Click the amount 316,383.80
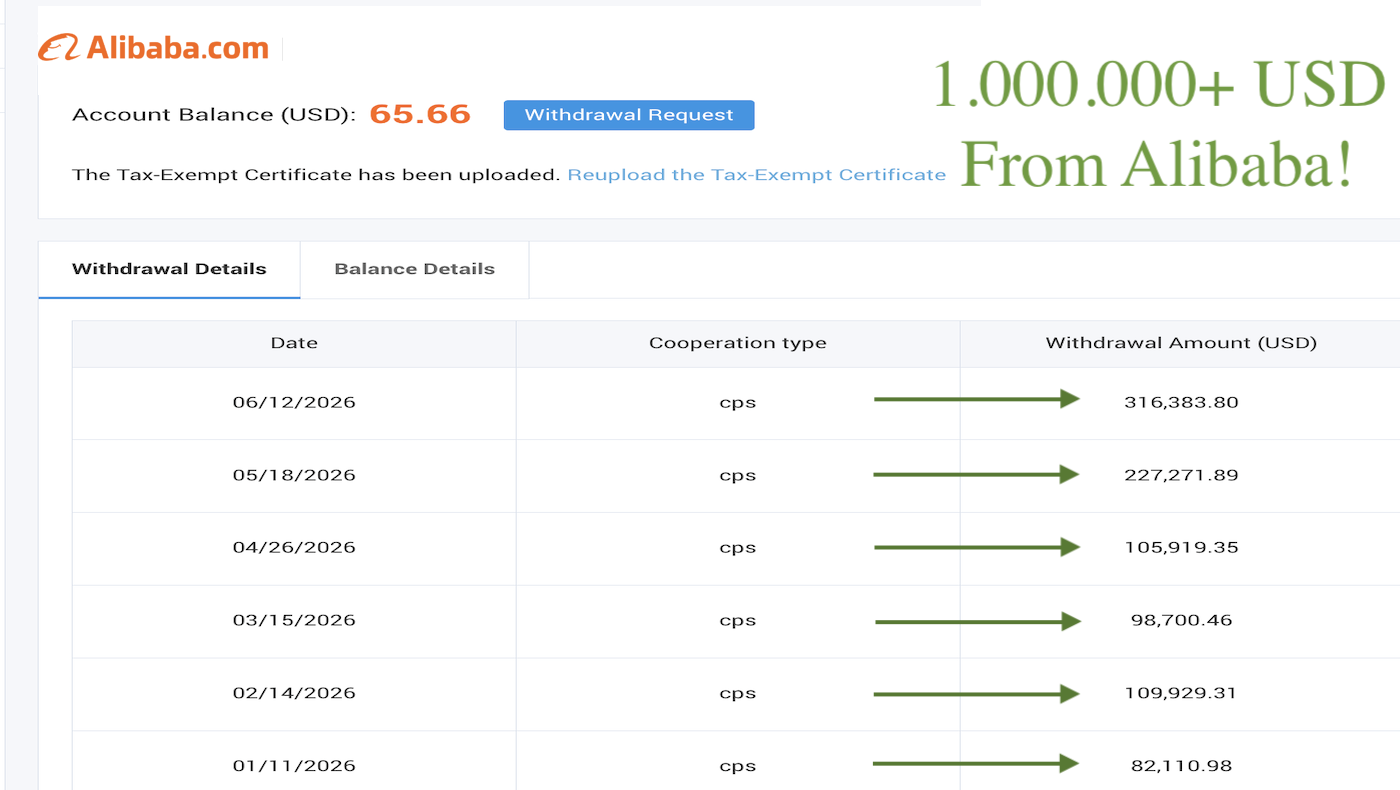The width and height of the screenshot is (1400, 790). coord(1181,403)
